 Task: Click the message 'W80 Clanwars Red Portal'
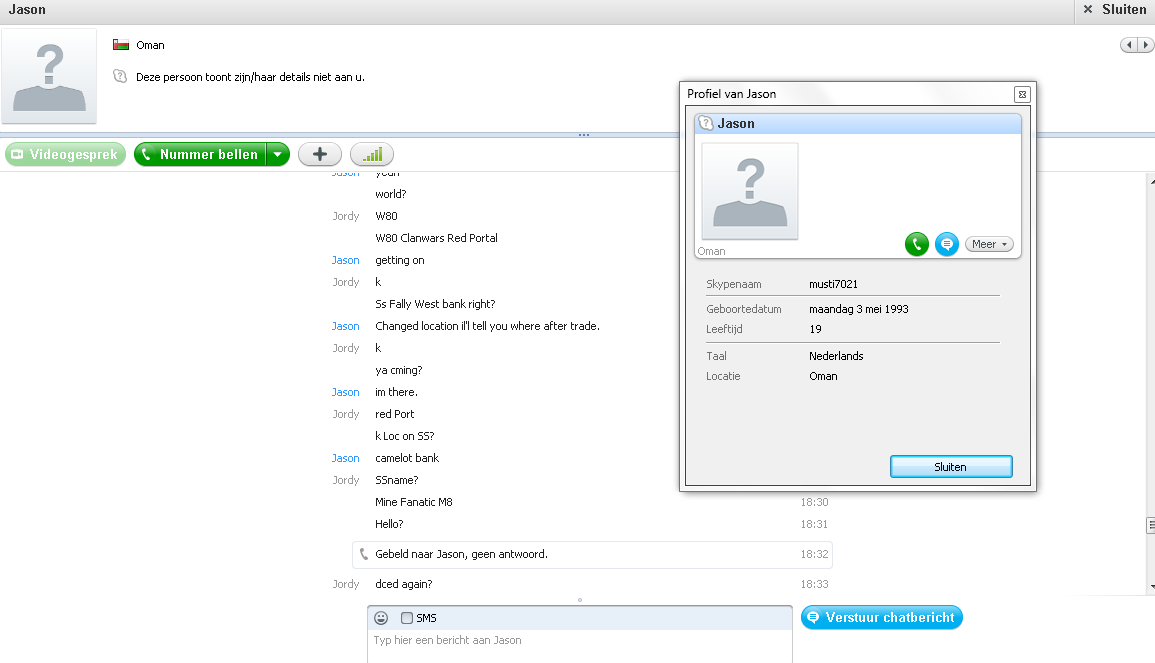pos(436,238)
